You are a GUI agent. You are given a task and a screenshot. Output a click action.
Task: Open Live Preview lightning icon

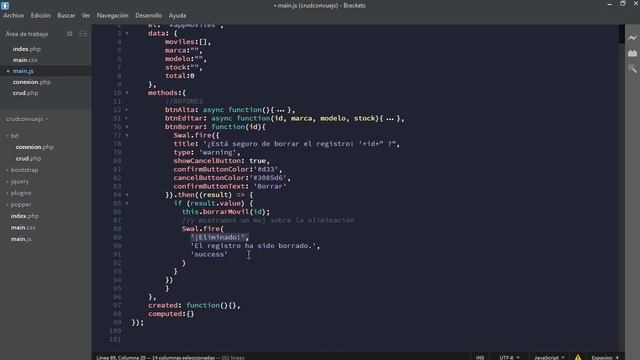coord(632,38)
